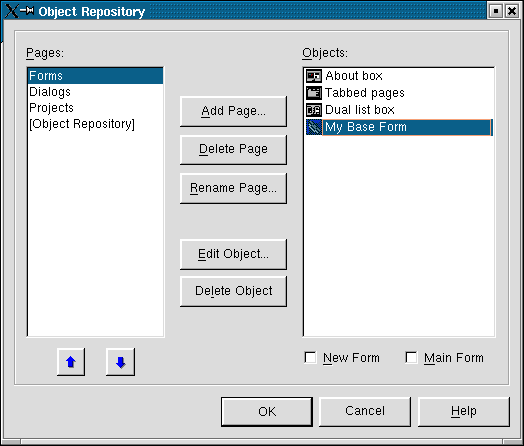Screen dimensions: 524x446
Task: Enable the Main Form checkbox
Action: click(411, 357)
